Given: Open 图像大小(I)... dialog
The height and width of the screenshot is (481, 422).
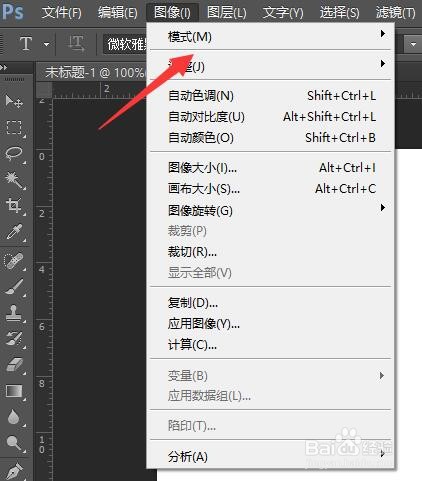Looking at the screenshot, I should coord(270,168).
